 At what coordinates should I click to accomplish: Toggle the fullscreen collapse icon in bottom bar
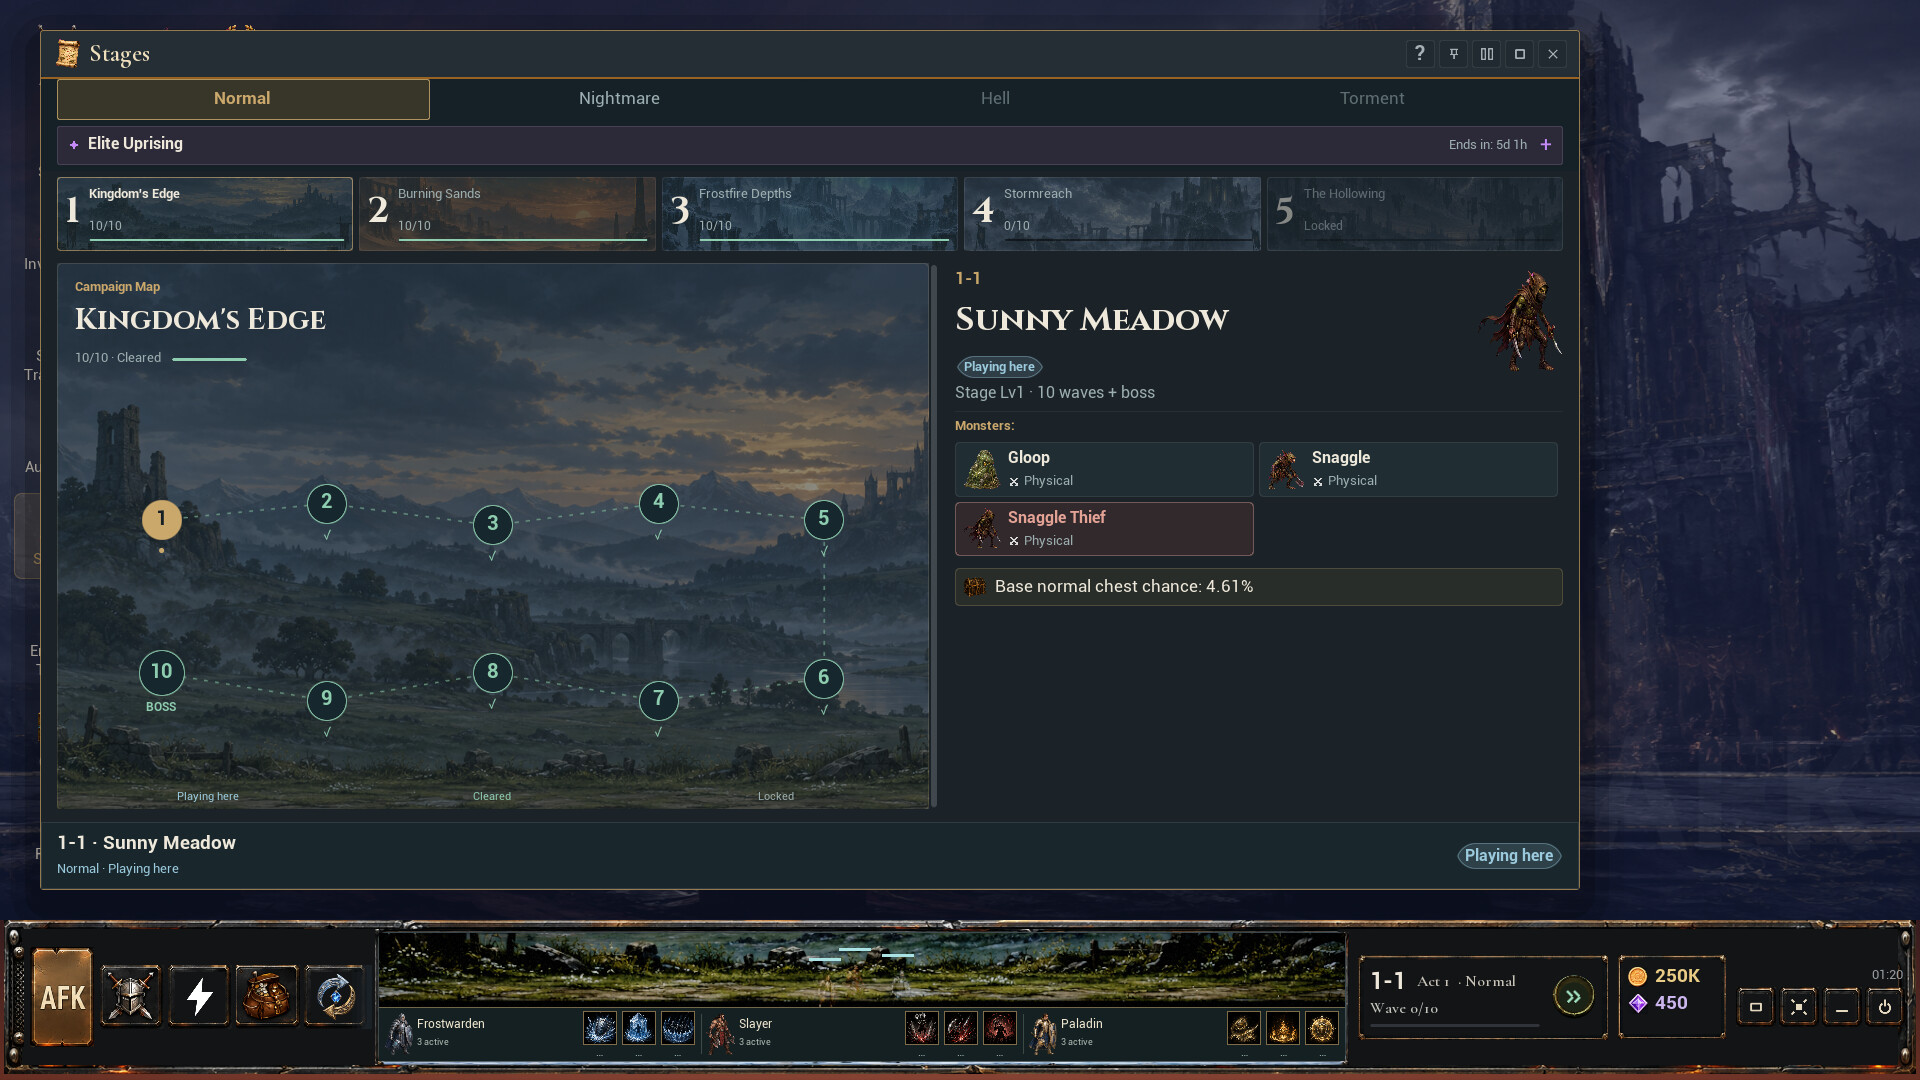(1799, 1007)
